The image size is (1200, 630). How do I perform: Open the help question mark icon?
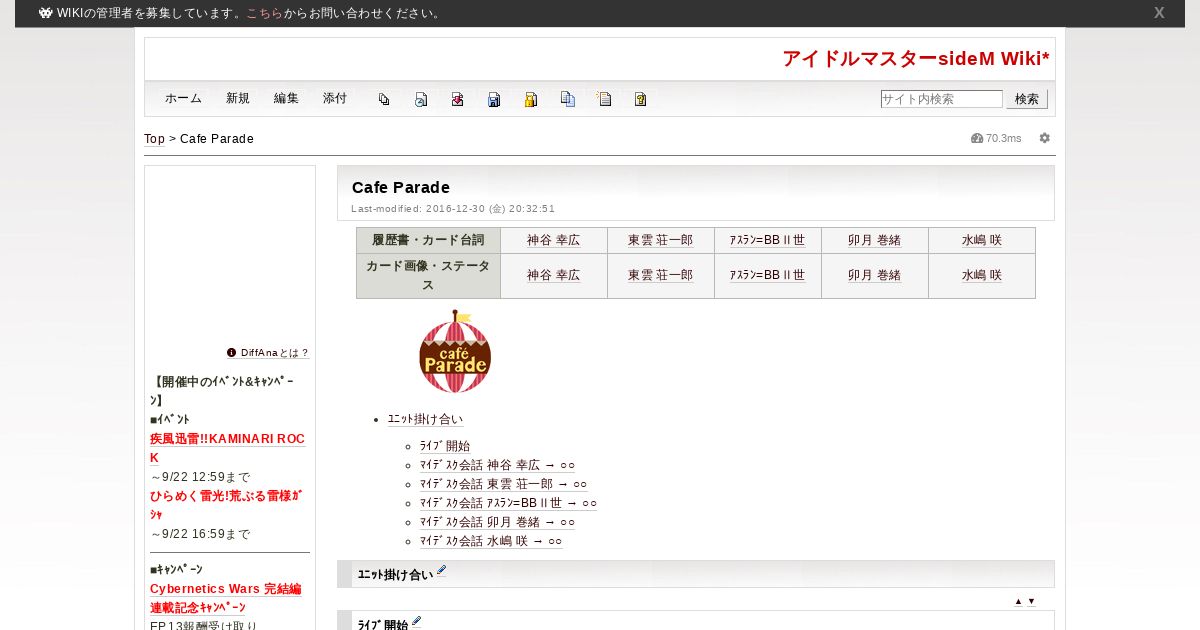coord(641,99)
